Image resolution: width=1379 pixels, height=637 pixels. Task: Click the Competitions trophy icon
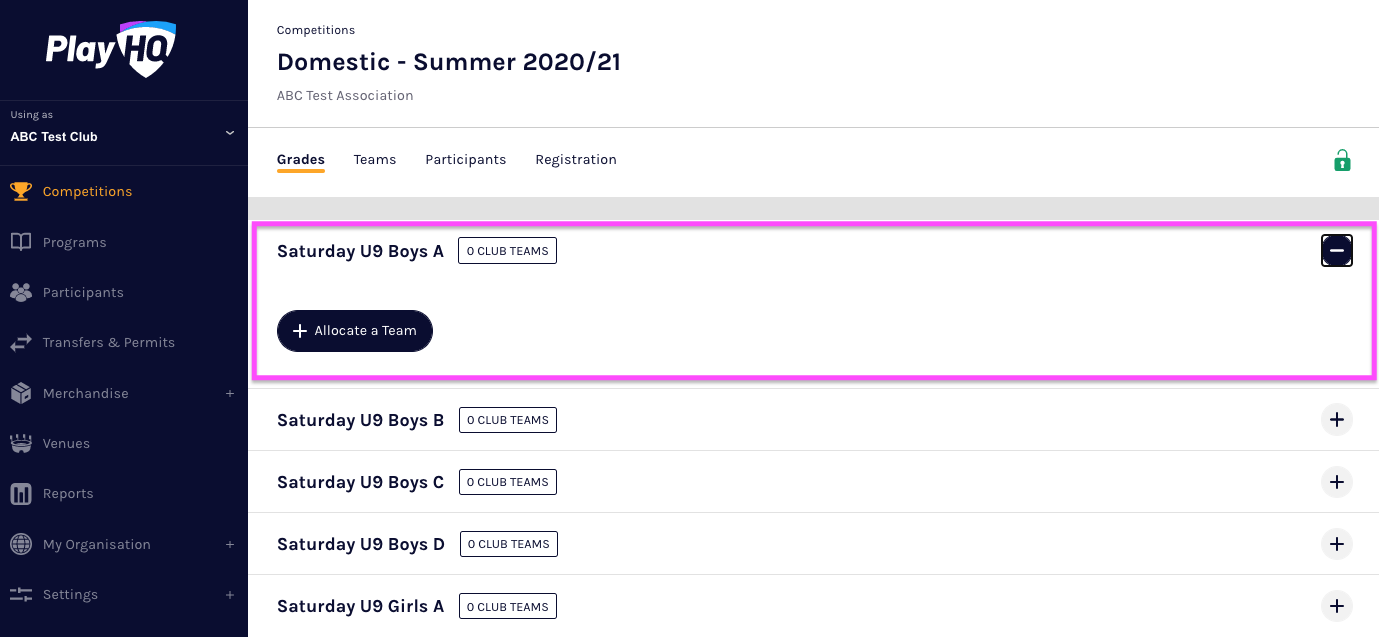pos(21,191)
